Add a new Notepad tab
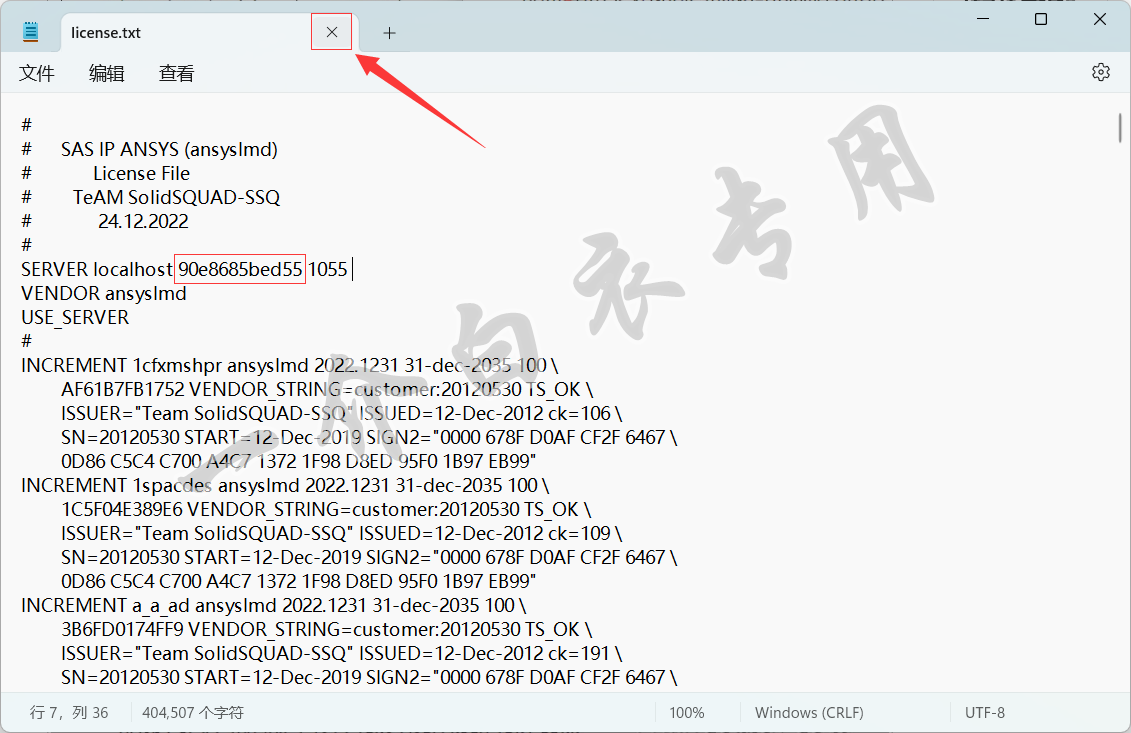 [x=390, y=33]
